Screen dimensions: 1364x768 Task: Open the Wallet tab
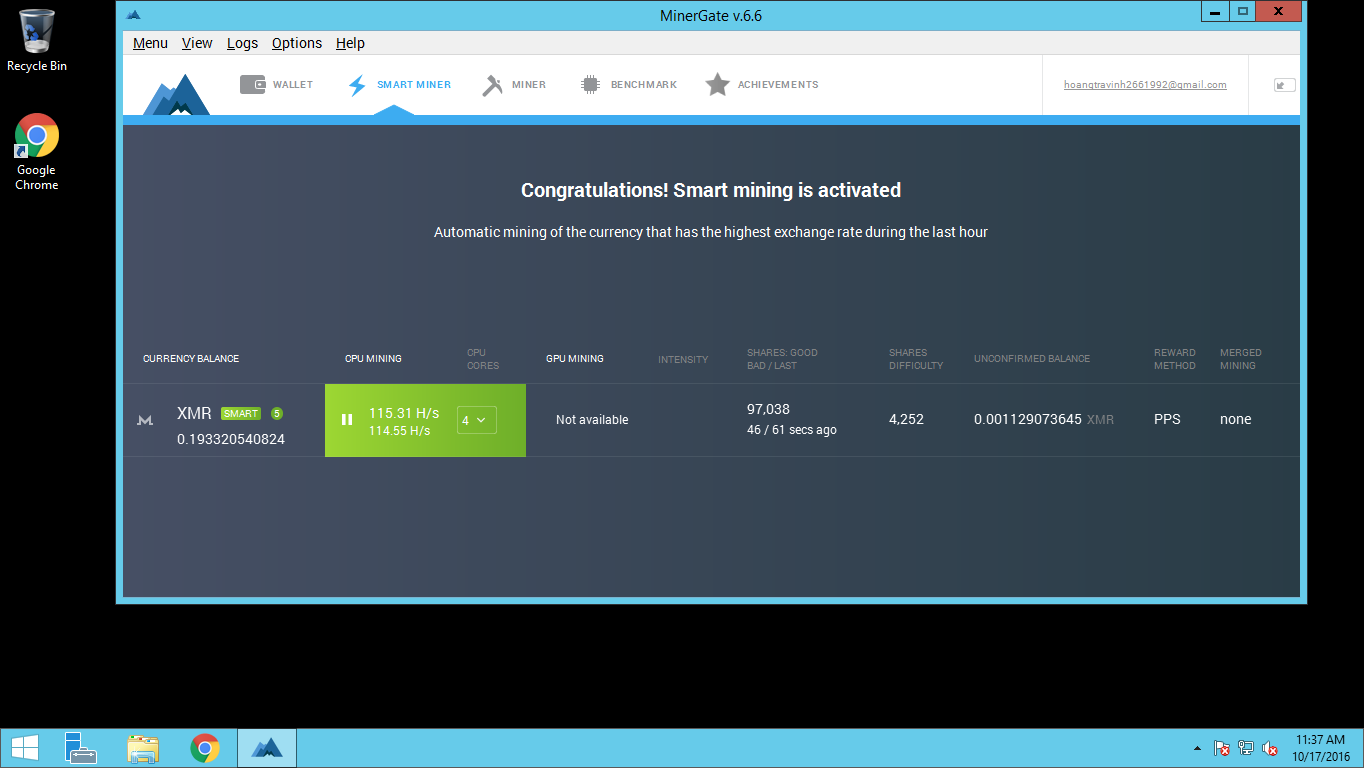coord(277,85)
